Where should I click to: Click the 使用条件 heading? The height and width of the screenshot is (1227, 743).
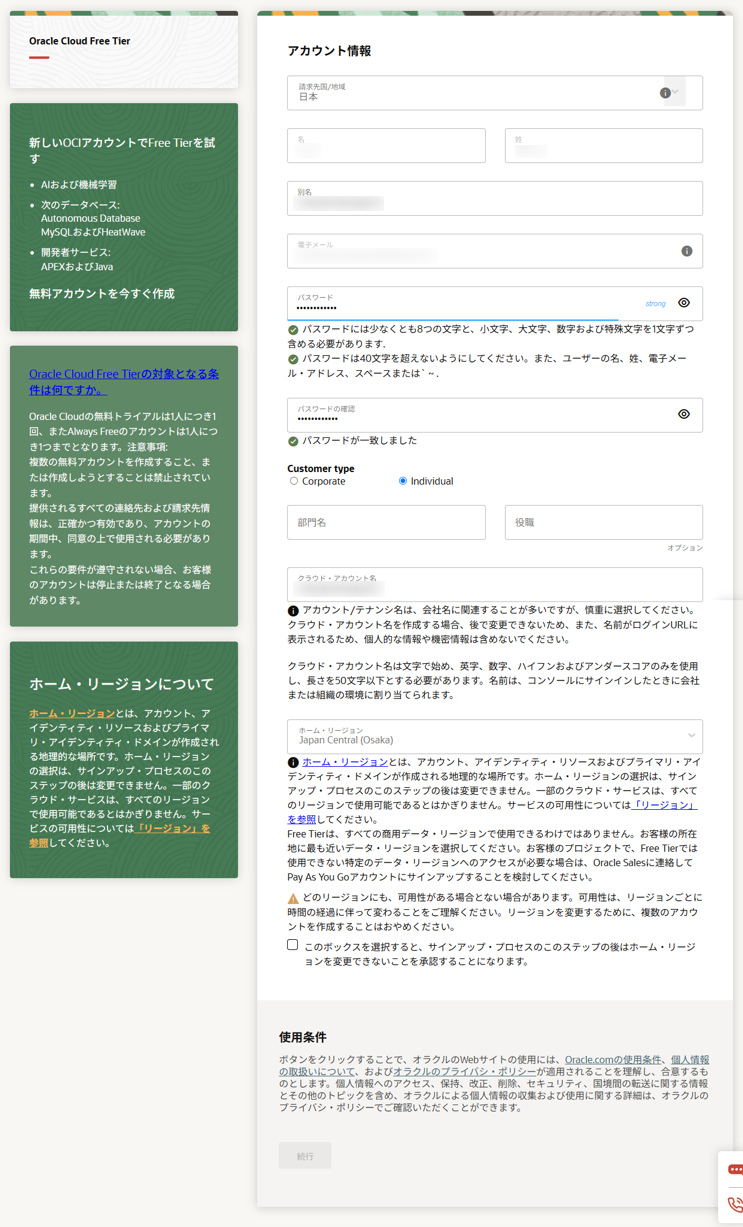(303, 1037)
